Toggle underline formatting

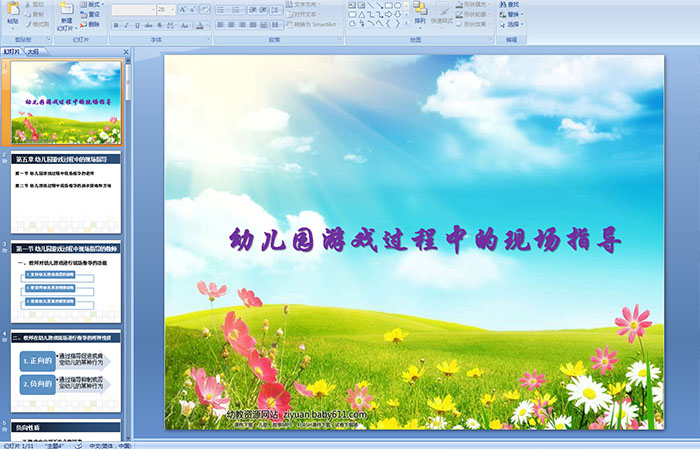click(x=137, y=25)
